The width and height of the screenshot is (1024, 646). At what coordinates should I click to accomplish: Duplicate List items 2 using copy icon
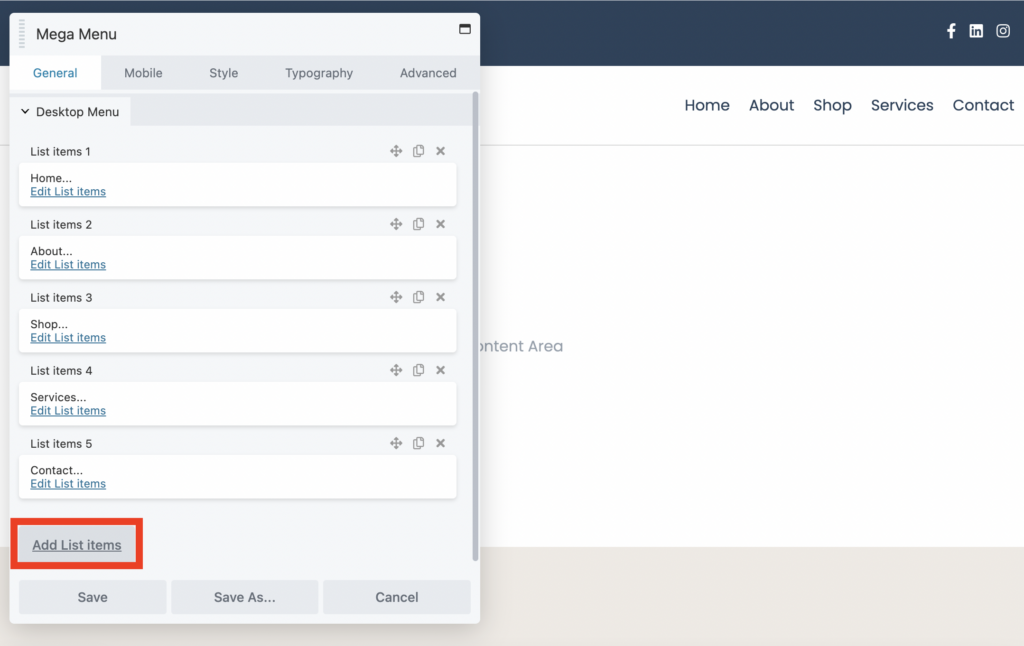418,224
